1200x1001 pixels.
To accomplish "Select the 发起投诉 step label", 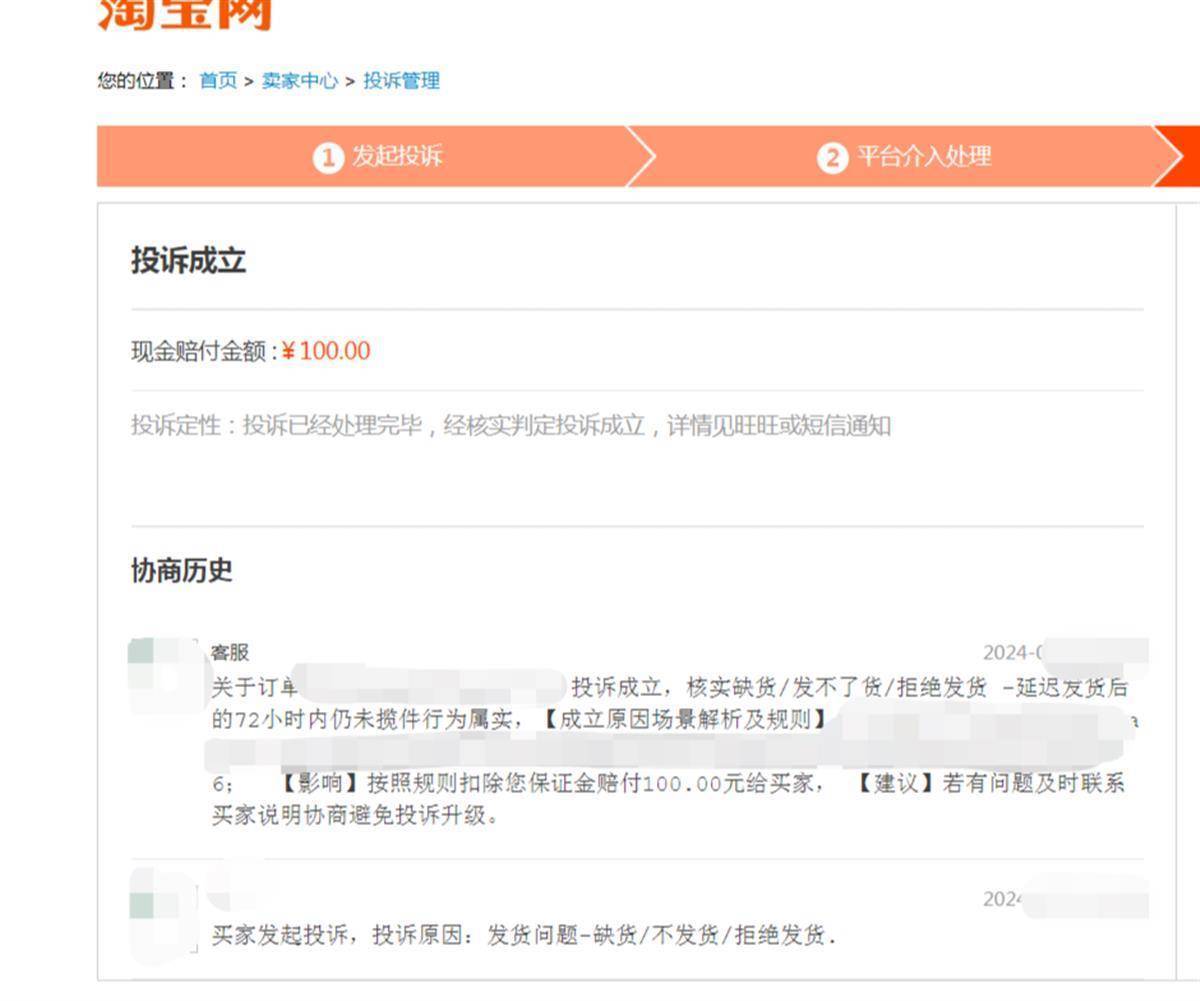I will 397,157.
